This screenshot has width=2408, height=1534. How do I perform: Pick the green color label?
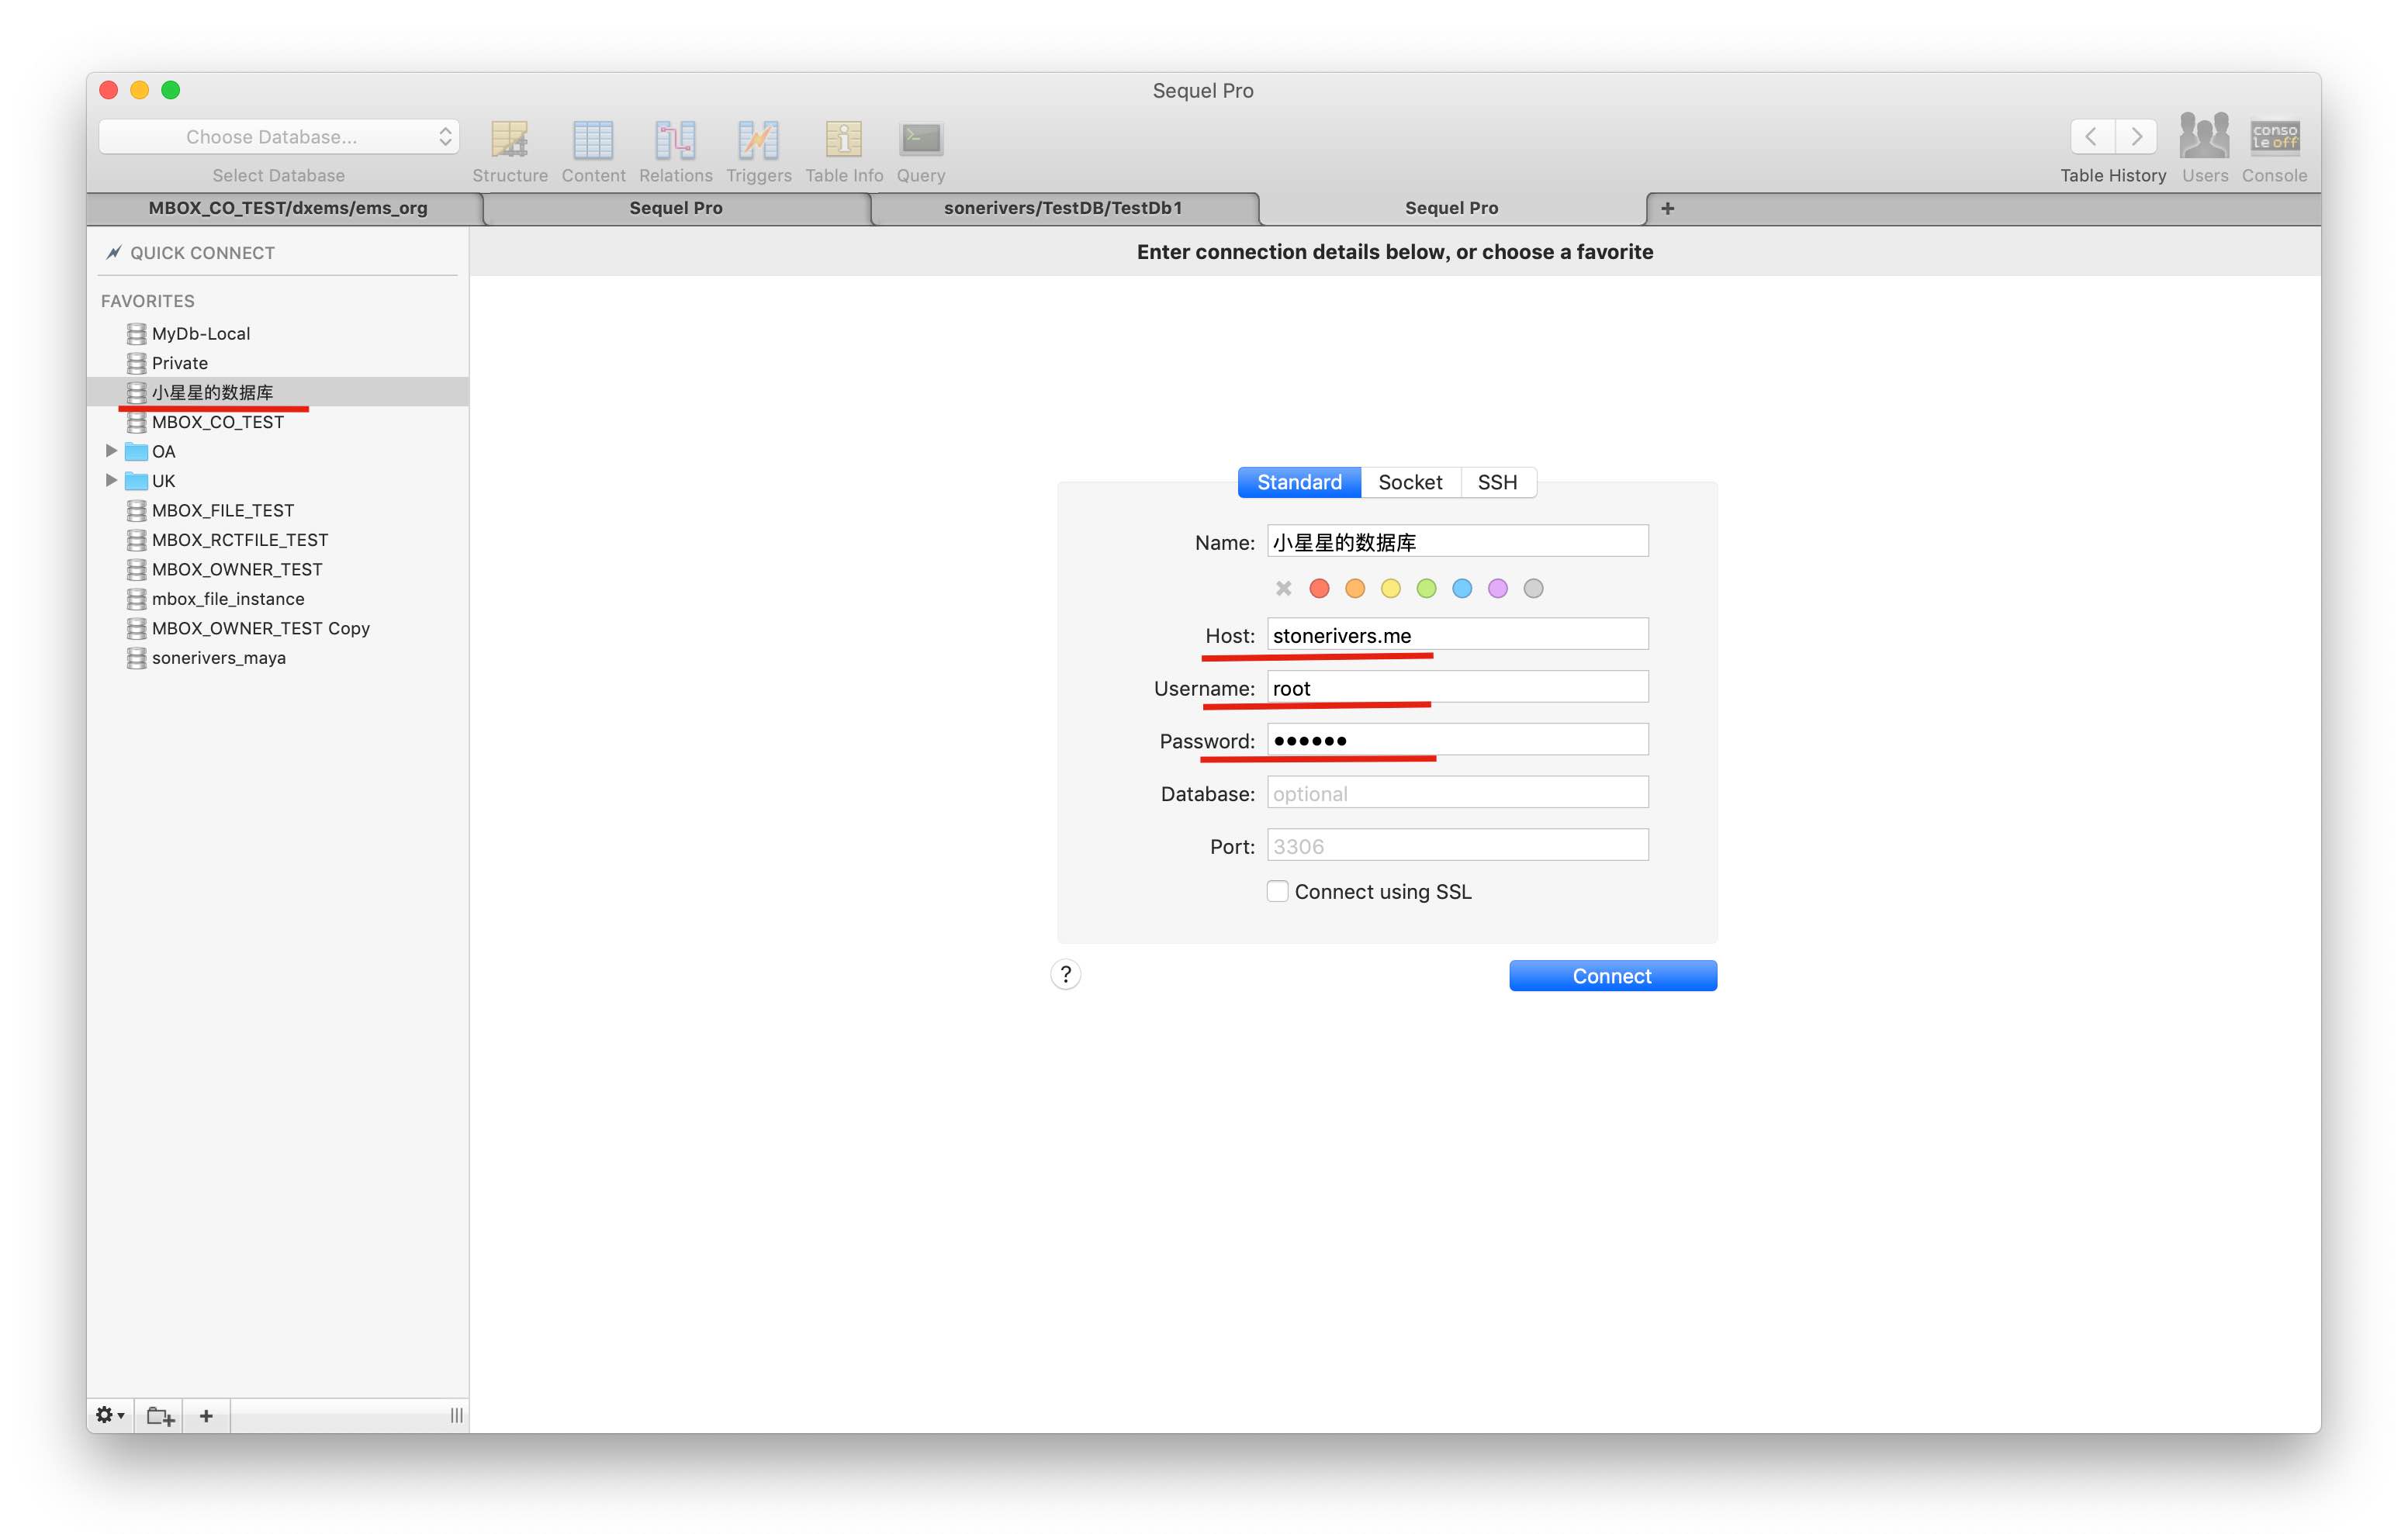(1426, 588)
